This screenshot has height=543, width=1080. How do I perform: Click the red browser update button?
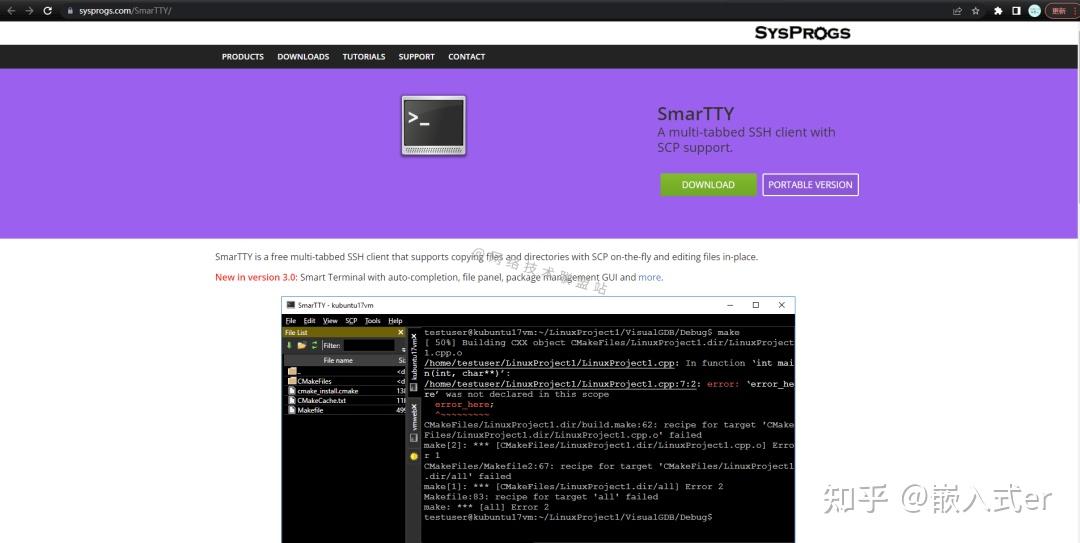point(1063,11)
